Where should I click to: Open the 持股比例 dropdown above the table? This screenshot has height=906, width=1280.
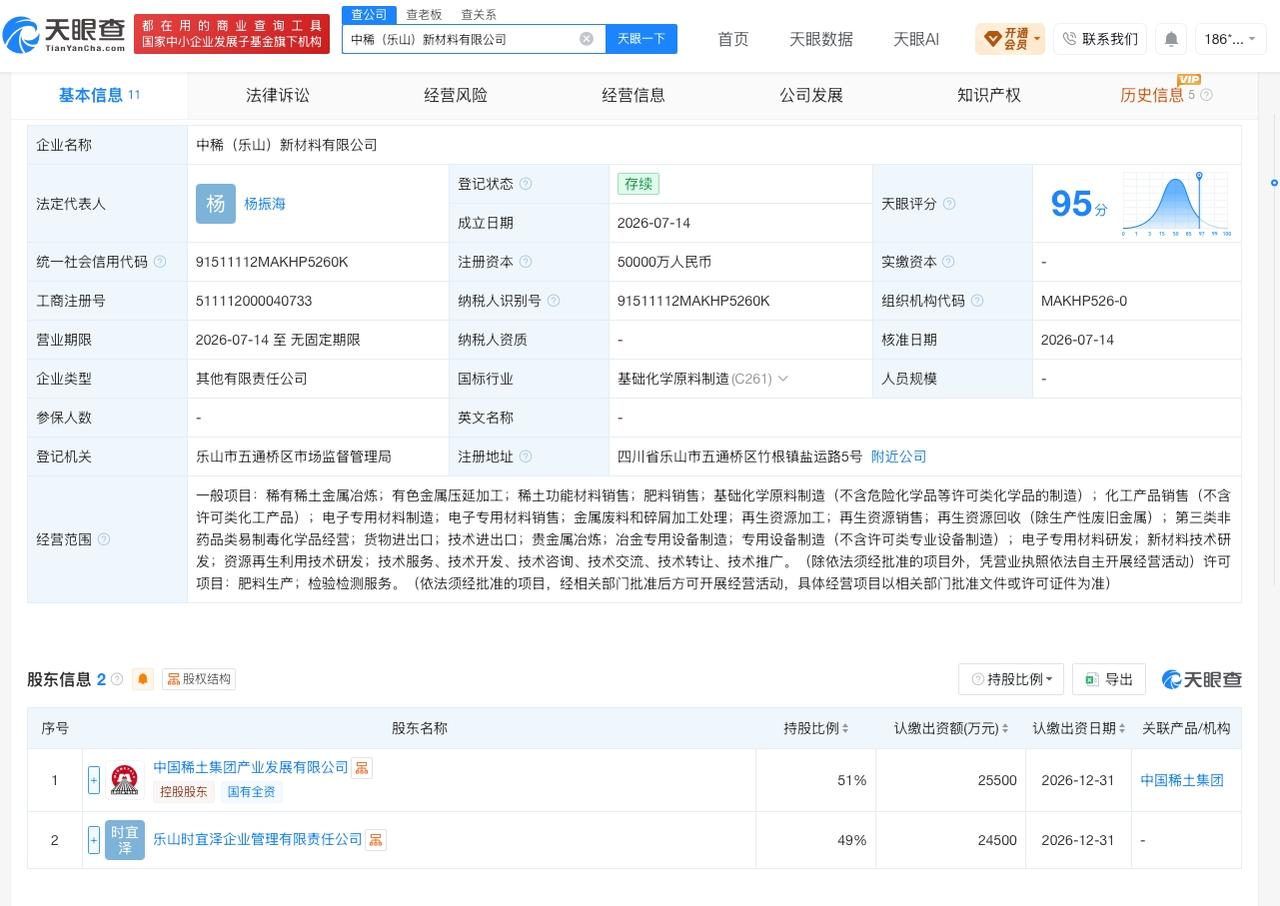point(1011,679)
